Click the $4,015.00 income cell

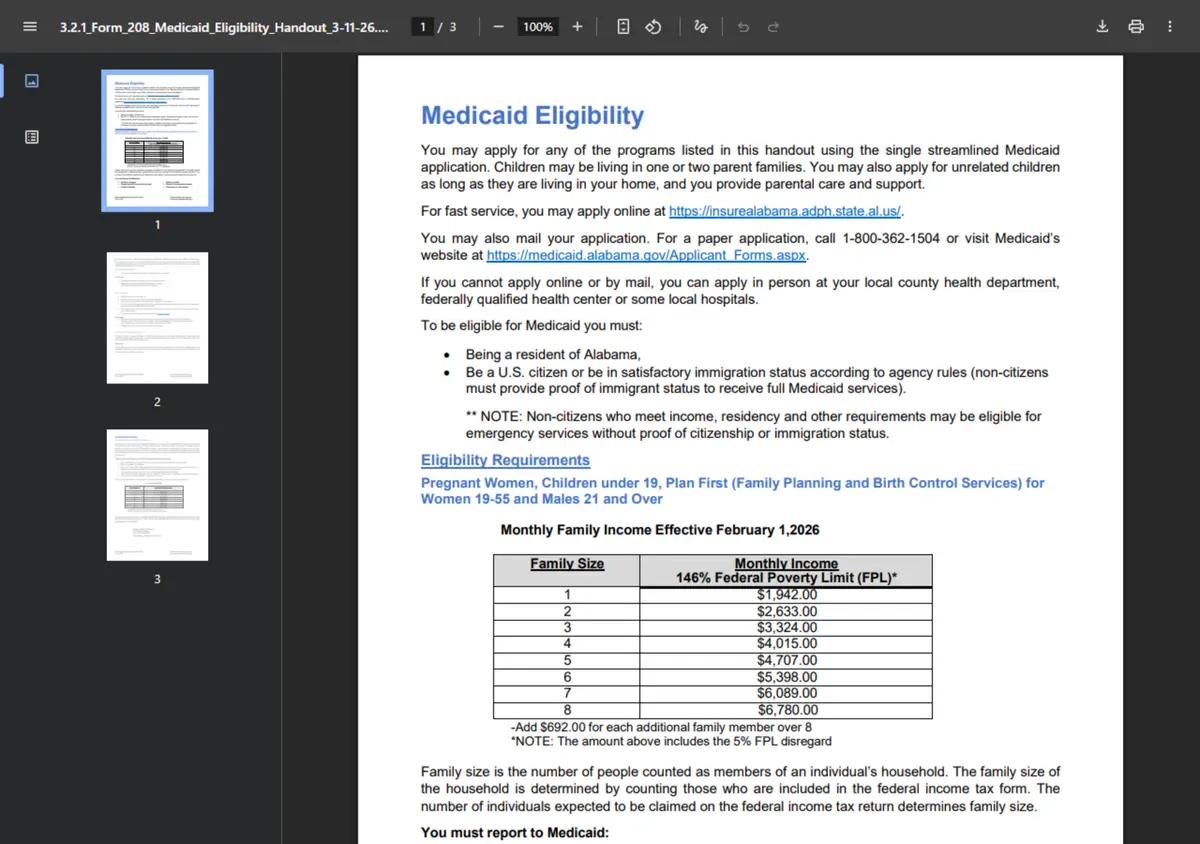click(786, 643)
